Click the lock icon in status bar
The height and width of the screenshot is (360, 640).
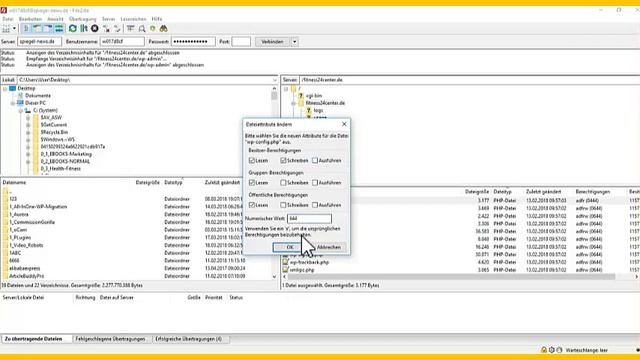(544, 350)
